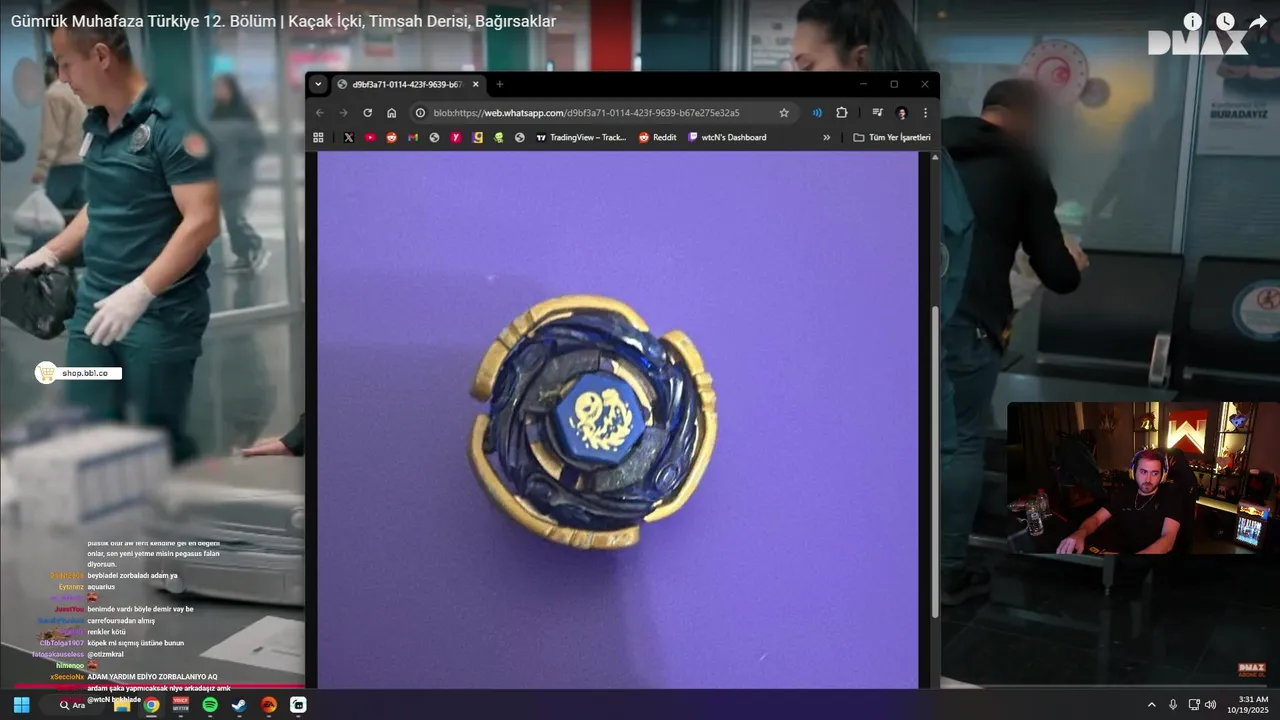
Task: Go back using the browser back arrow
Action: 320,113
